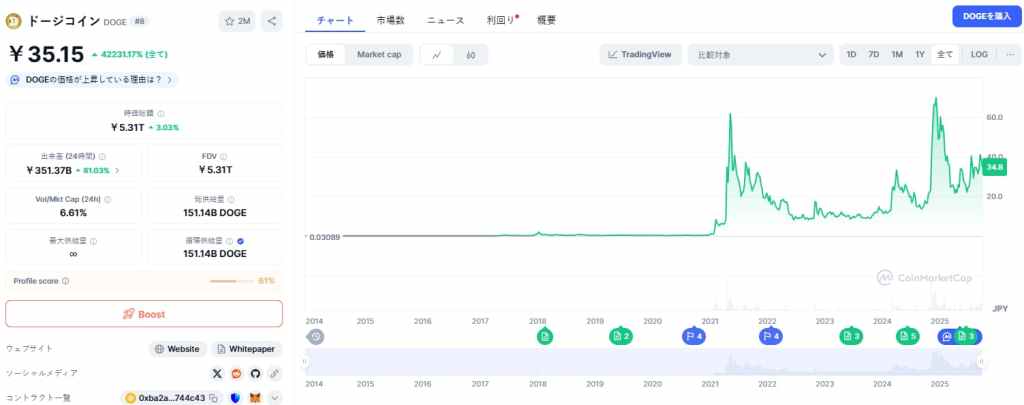Viewport: 1024px width, 405px height.
Task: Grab left handle of range navigator
Action: tap(305, 361)
